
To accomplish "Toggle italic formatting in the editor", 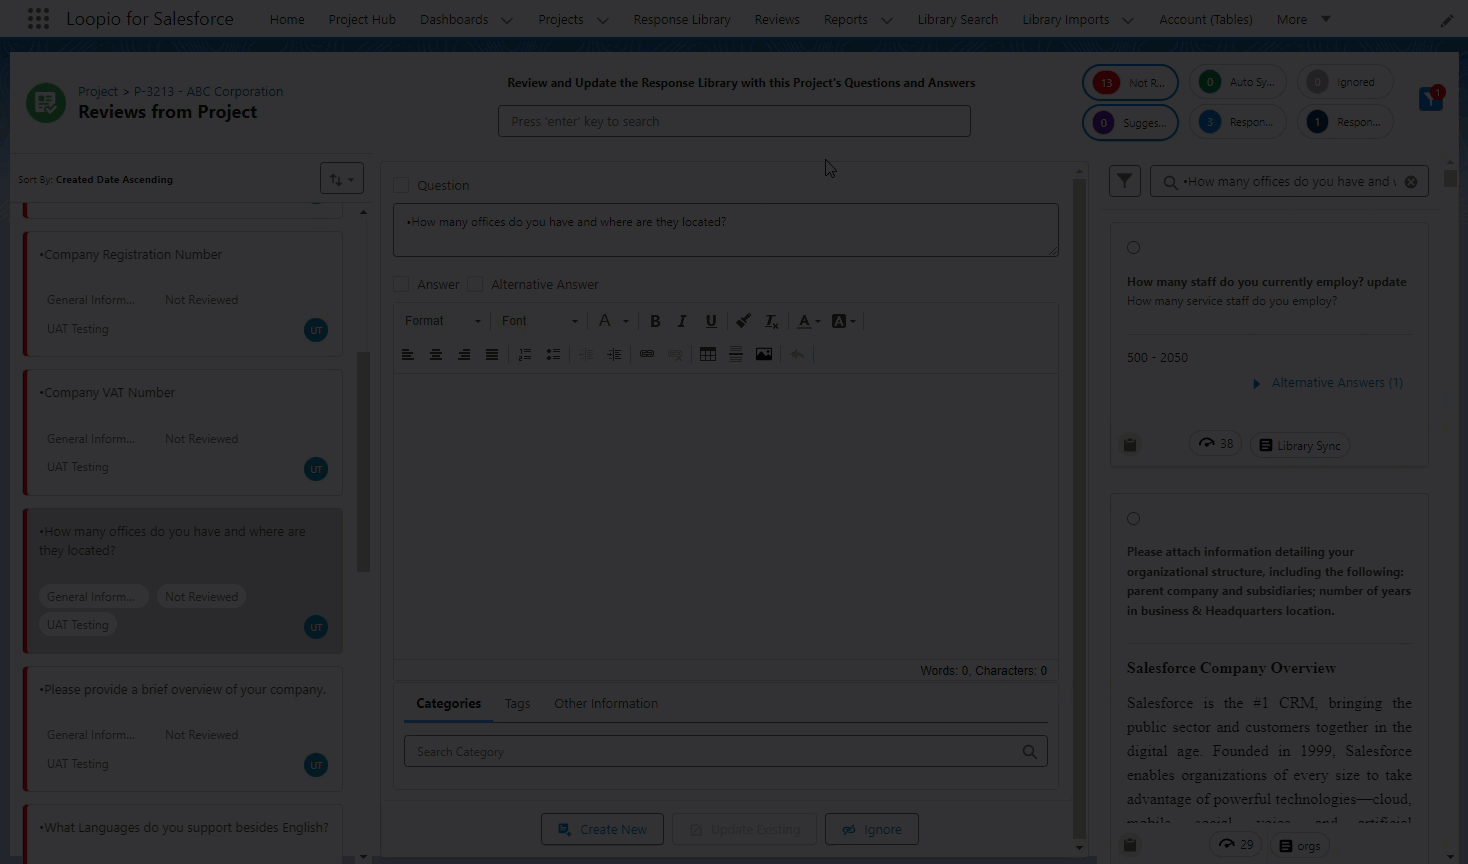I will pyautogui.click(x=682, y=321).
